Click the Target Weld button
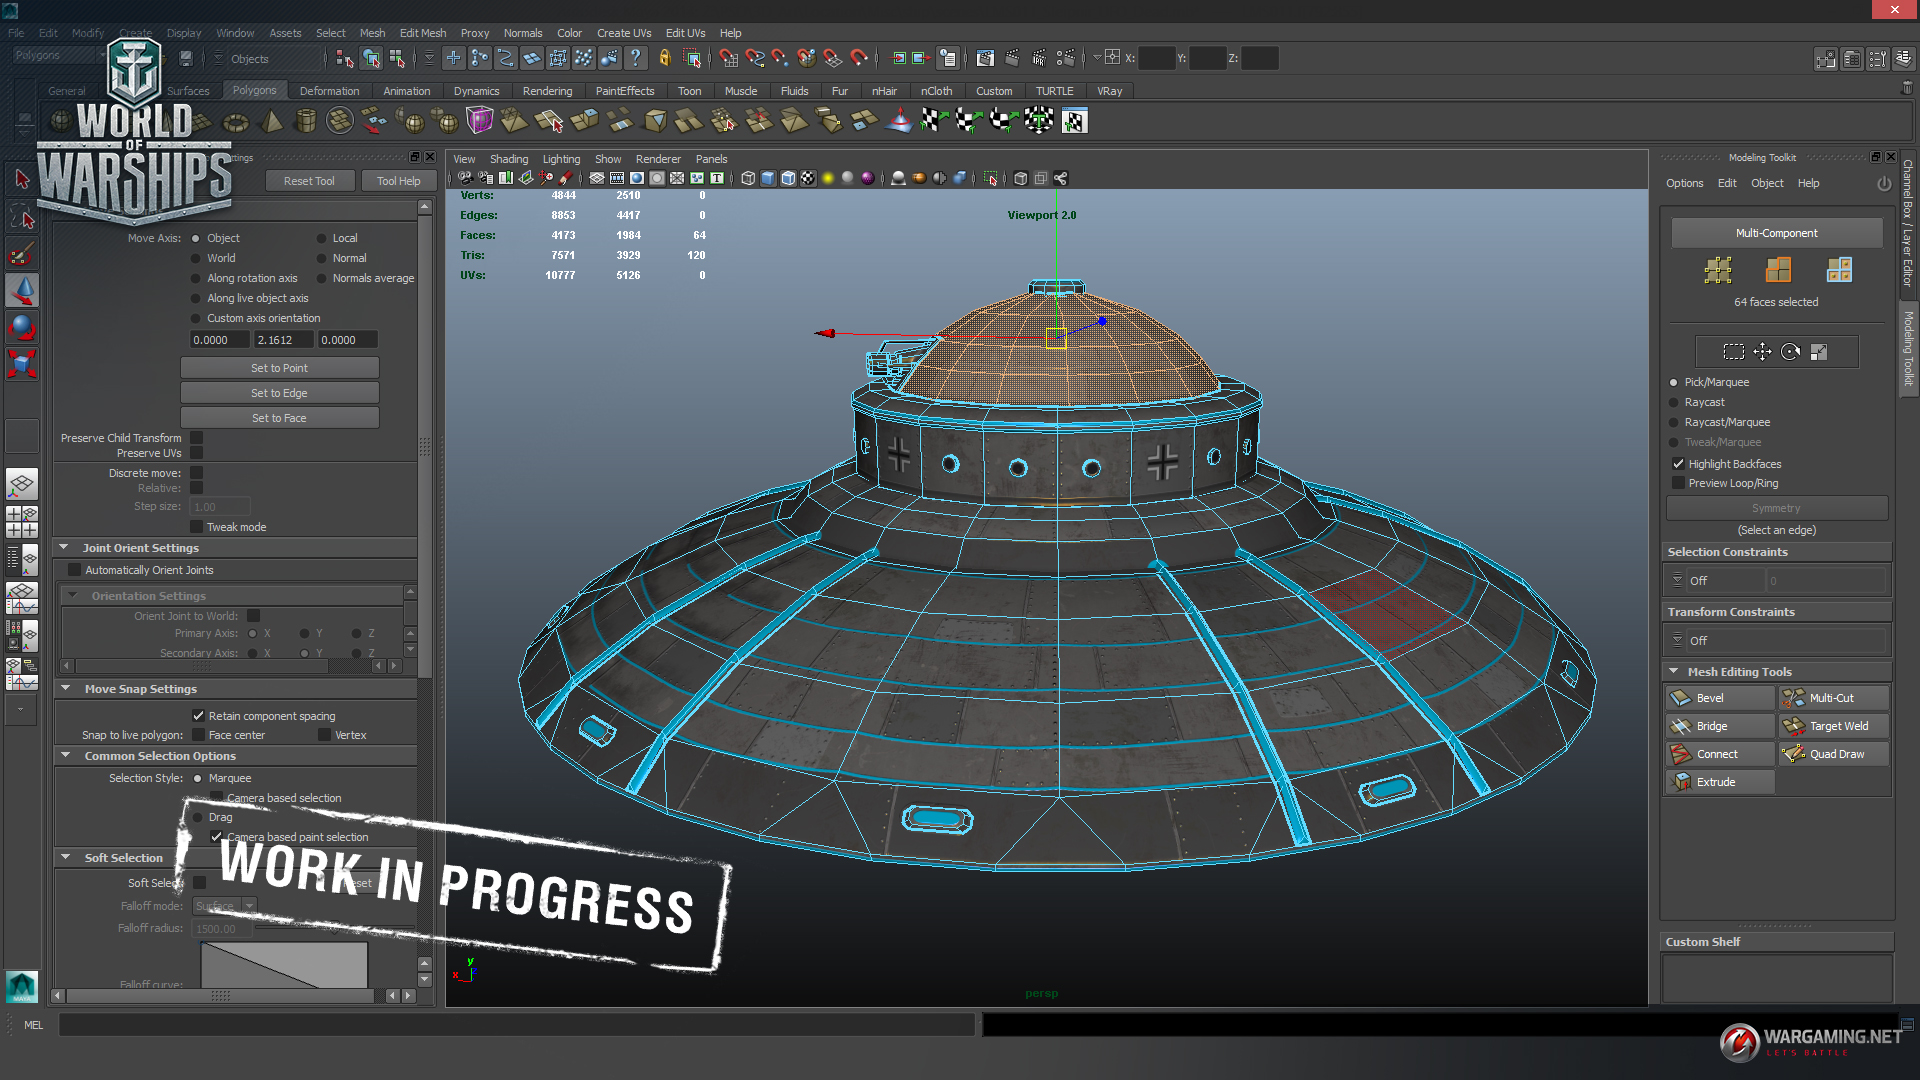Viewport: 1920px width, 1080px height. click(1834, 726)
